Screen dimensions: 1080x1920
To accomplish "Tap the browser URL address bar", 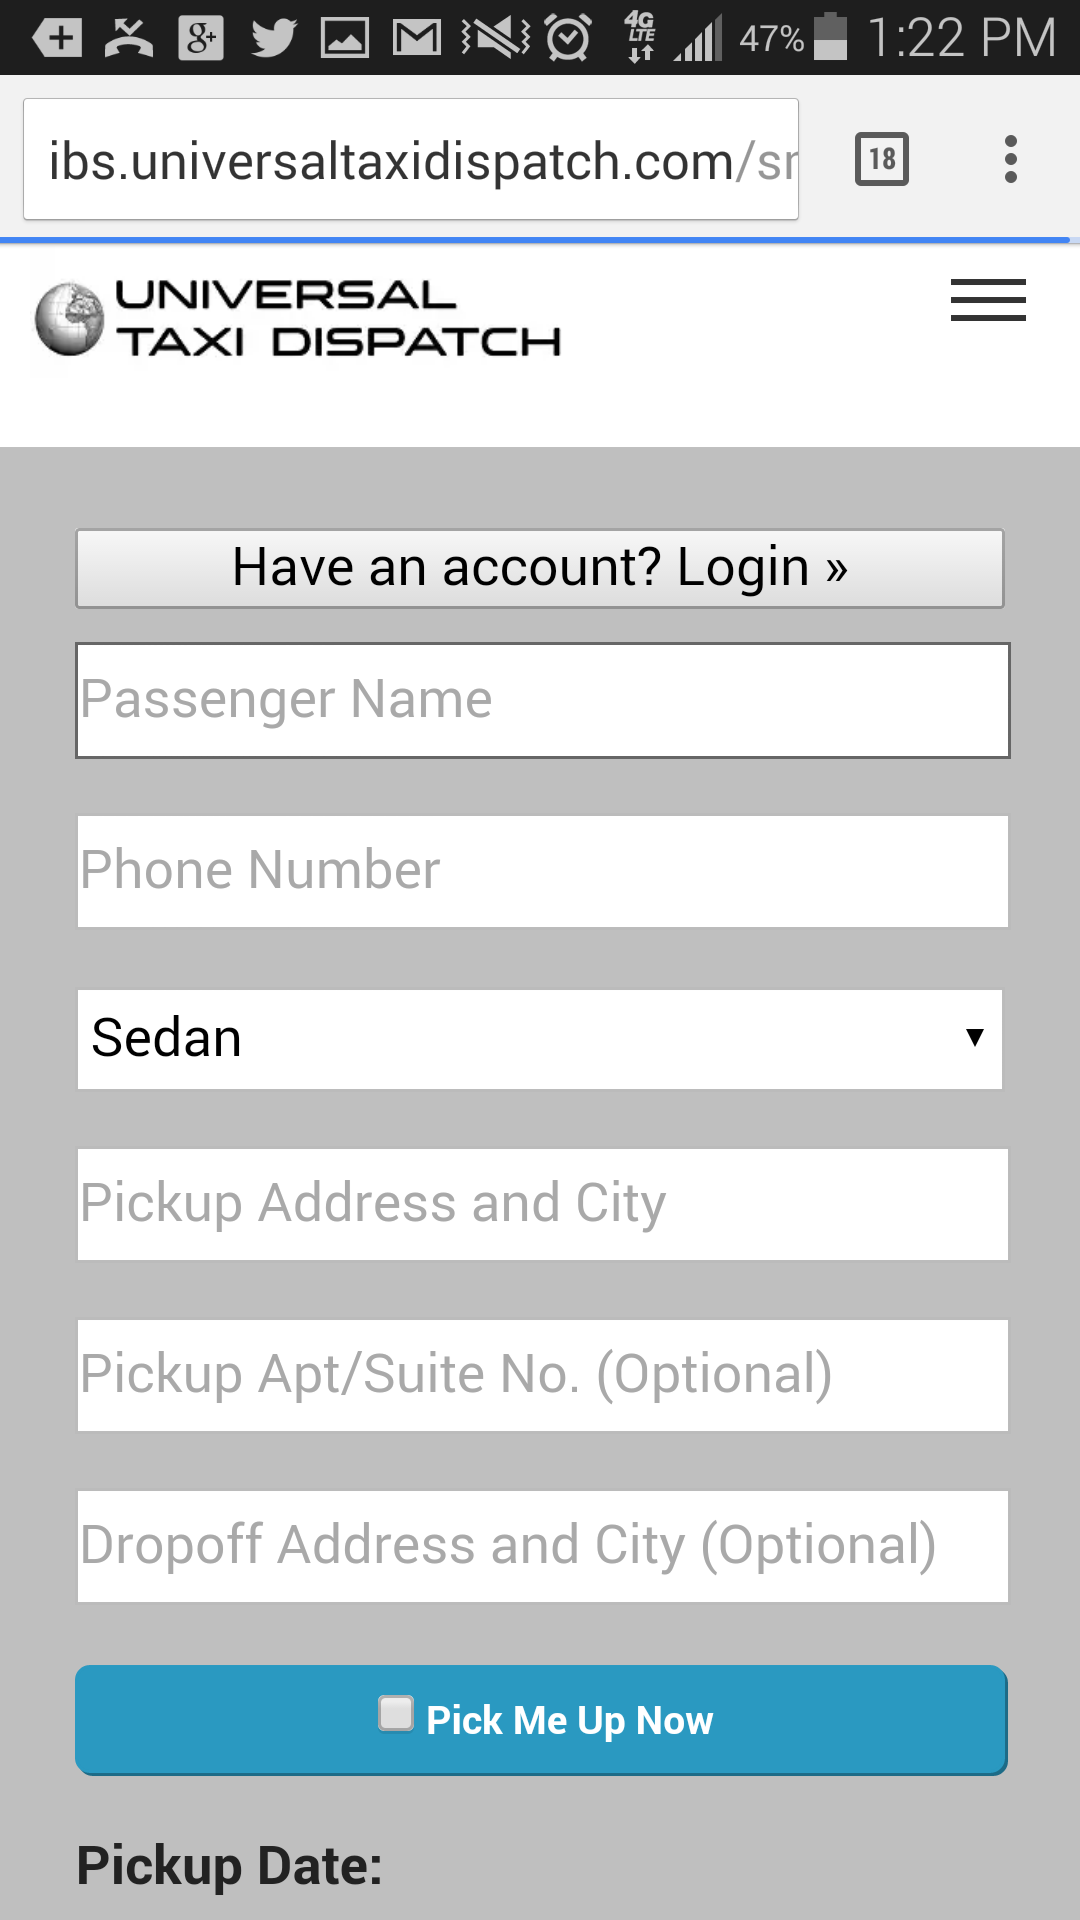I will 410,160.
